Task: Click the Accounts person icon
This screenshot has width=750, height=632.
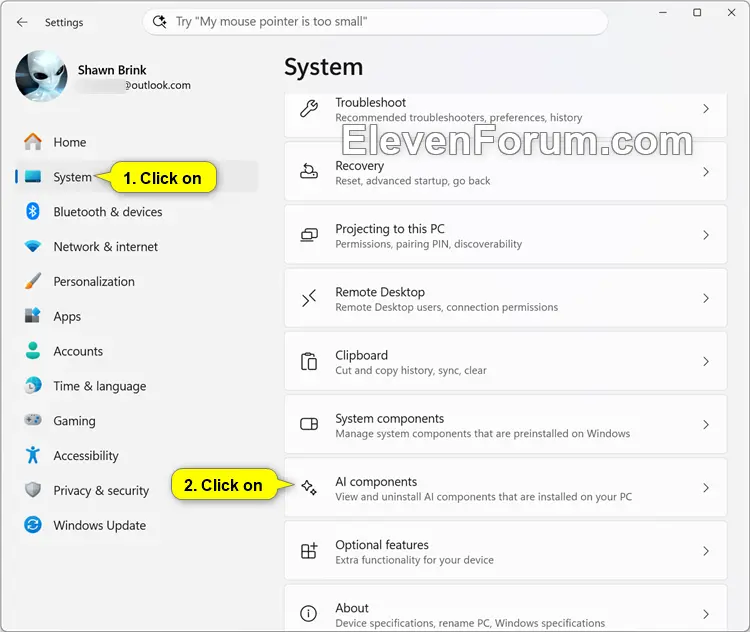Action: click(33, 351)
